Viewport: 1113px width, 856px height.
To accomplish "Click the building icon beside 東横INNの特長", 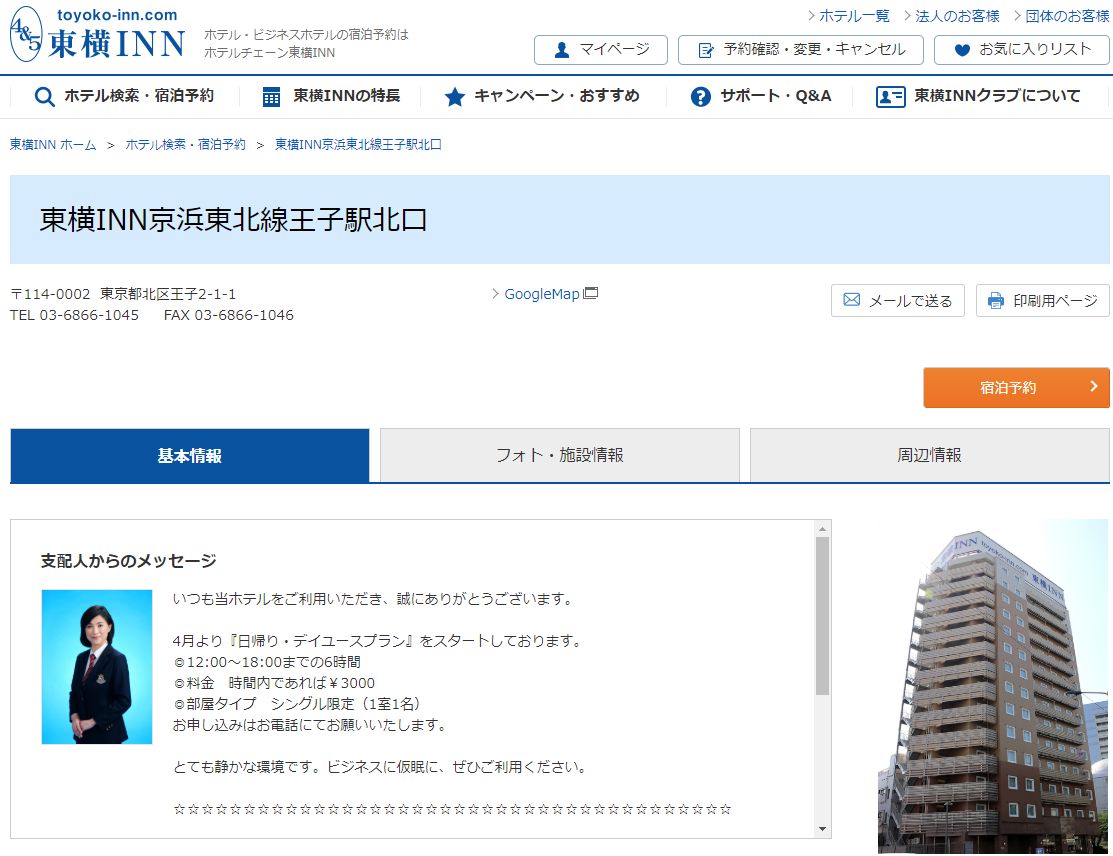I will point(271,97).
